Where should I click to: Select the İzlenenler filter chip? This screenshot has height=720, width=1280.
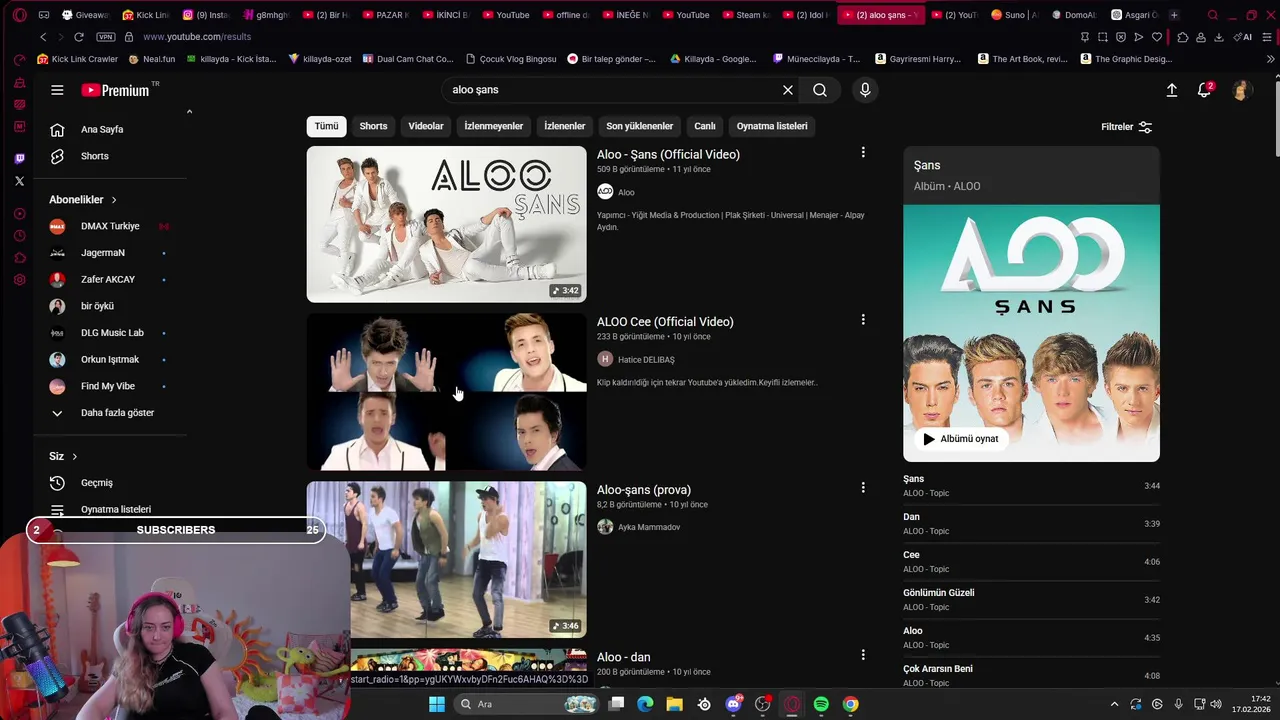click(565, 126)
